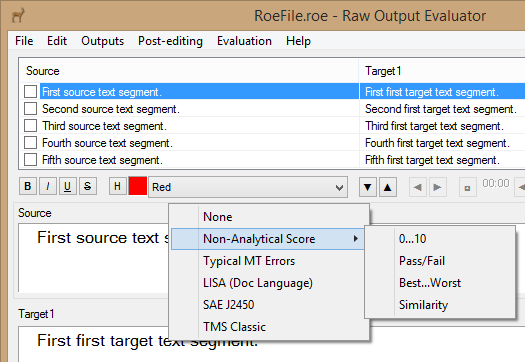Click the 00:00 timer display
Image resolution: width=525 pixels, height=362 pixels.
(x=496, y=183)
